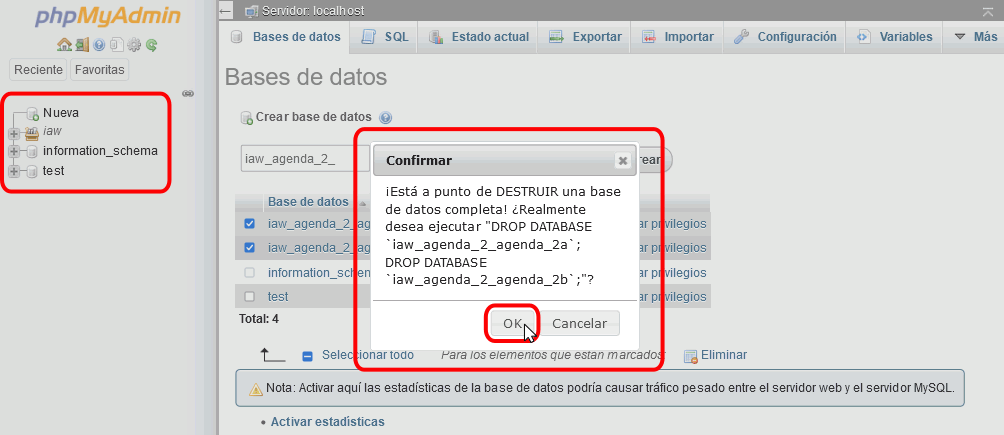Click help icon next to Crear base de datos
Screen dimensions: 1004x435
point(385,118)
